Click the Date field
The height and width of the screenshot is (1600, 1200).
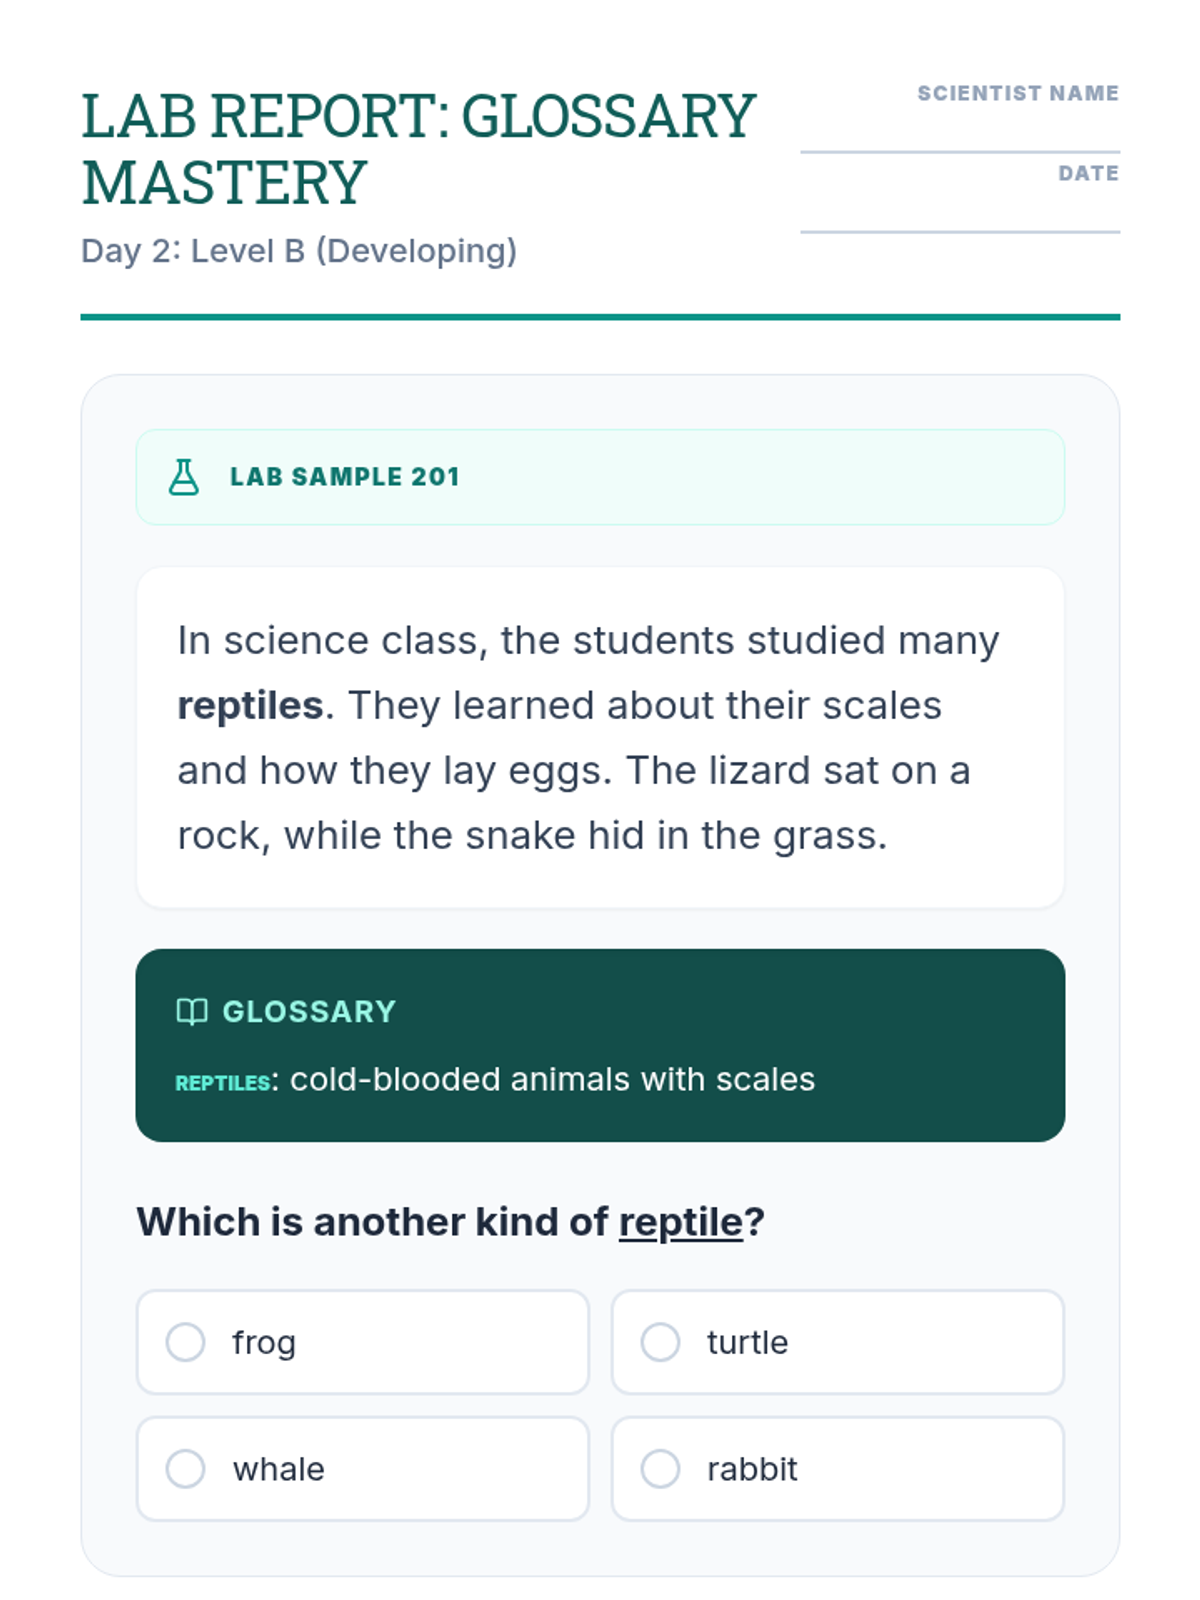[x=960, y=210]
